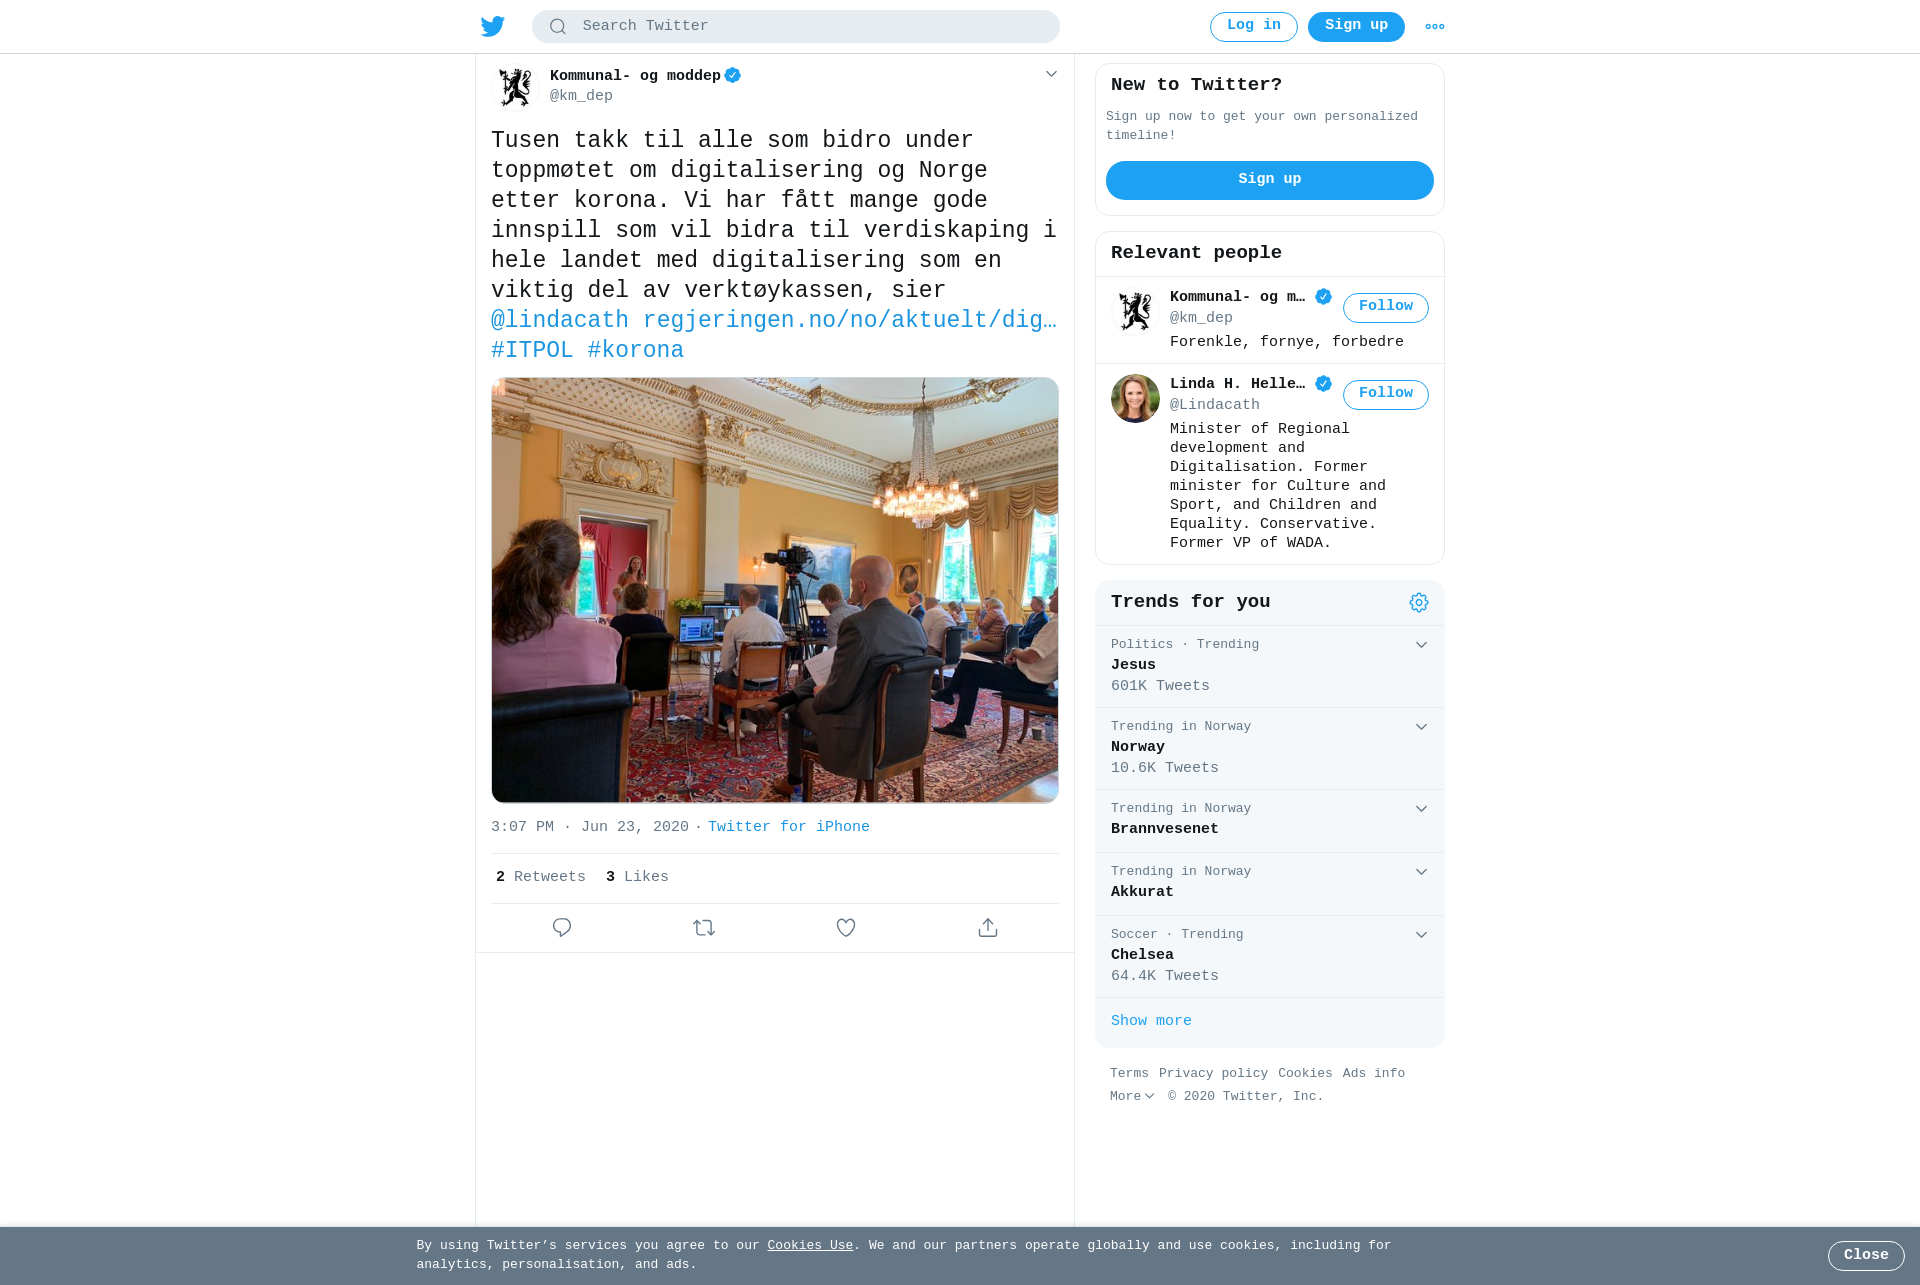1920x1285 pixels.
Task: Open trends settings gear icon
Action: (x=1419, y=602)
